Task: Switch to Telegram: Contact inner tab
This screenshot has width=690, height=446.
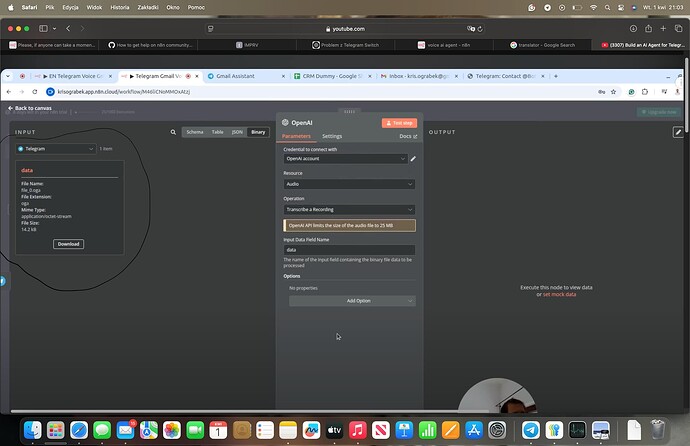Action: point(505,76)
